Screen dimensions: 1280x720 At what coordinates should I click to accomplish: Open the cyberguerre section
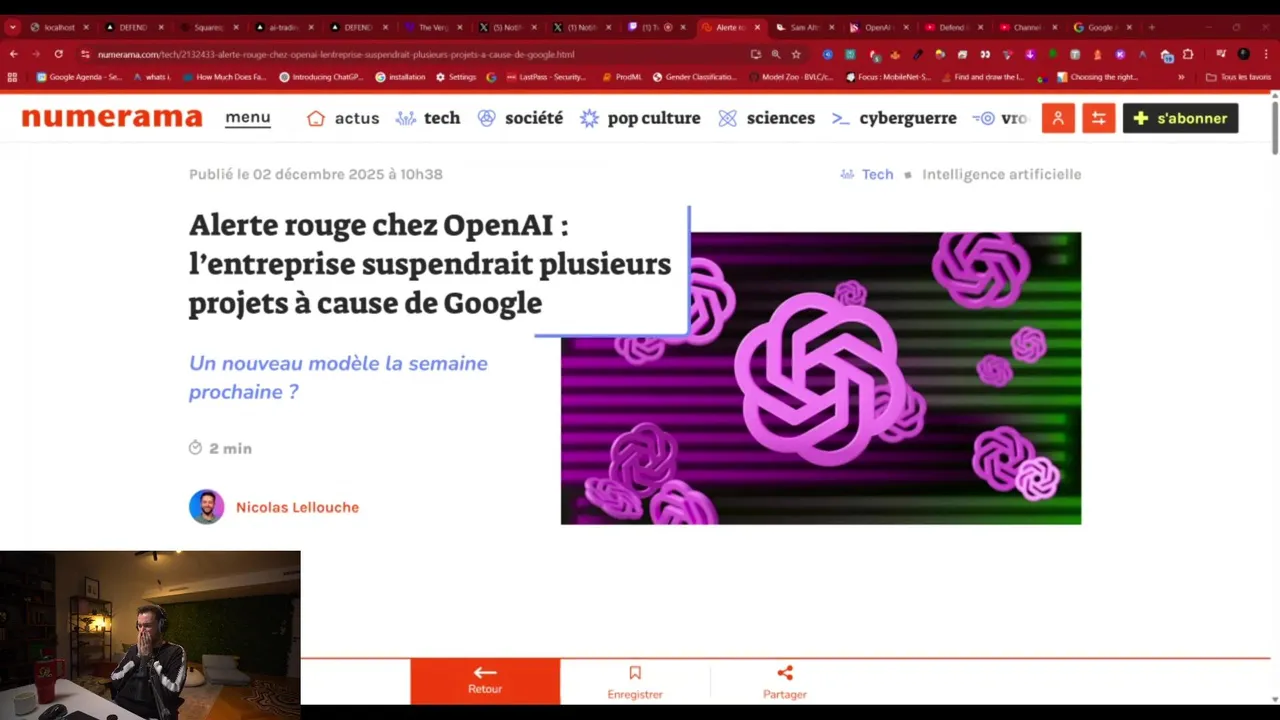click(908, 118)
